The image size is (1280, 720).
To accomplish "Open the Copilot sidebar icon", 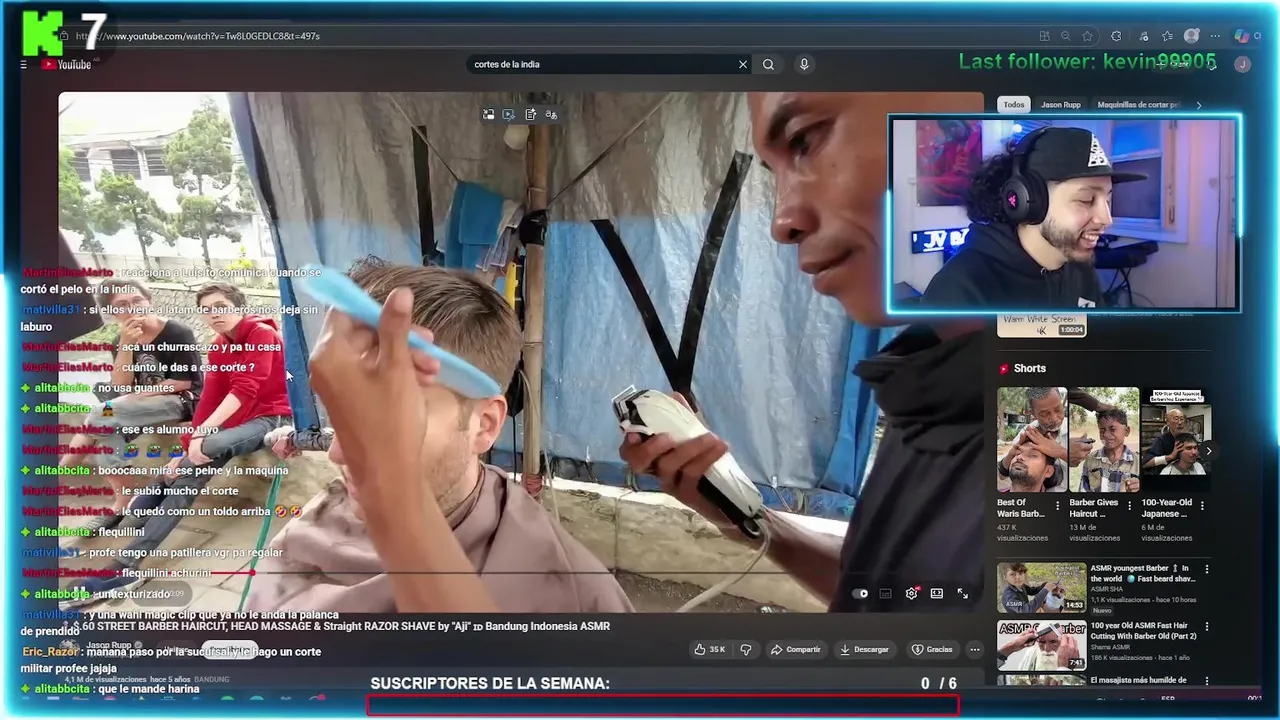I will pos(1242,36).
